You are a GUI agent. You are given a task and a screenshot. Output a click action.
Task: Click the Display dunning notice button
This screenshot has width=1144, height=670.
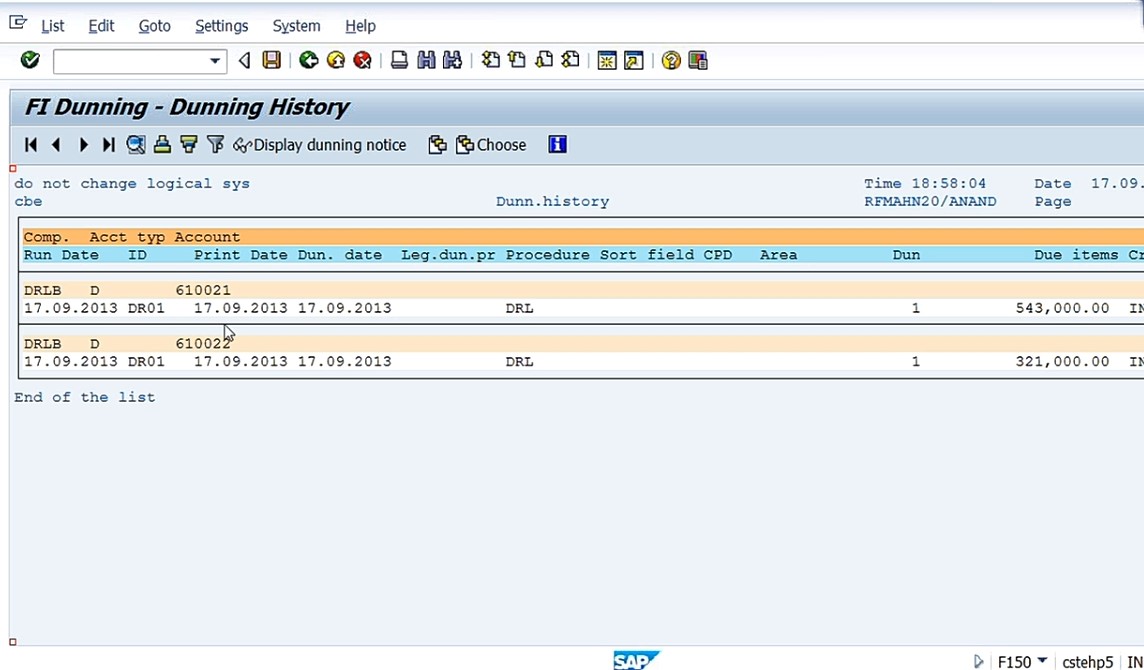(x=320, y=145)
